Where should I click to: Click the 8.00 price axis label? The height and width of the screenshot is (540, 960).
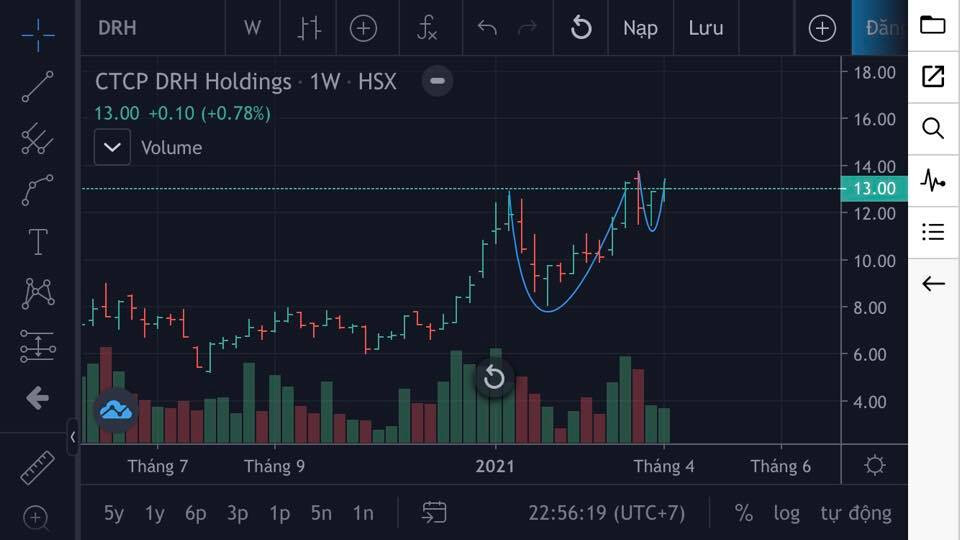coord(870,307)
